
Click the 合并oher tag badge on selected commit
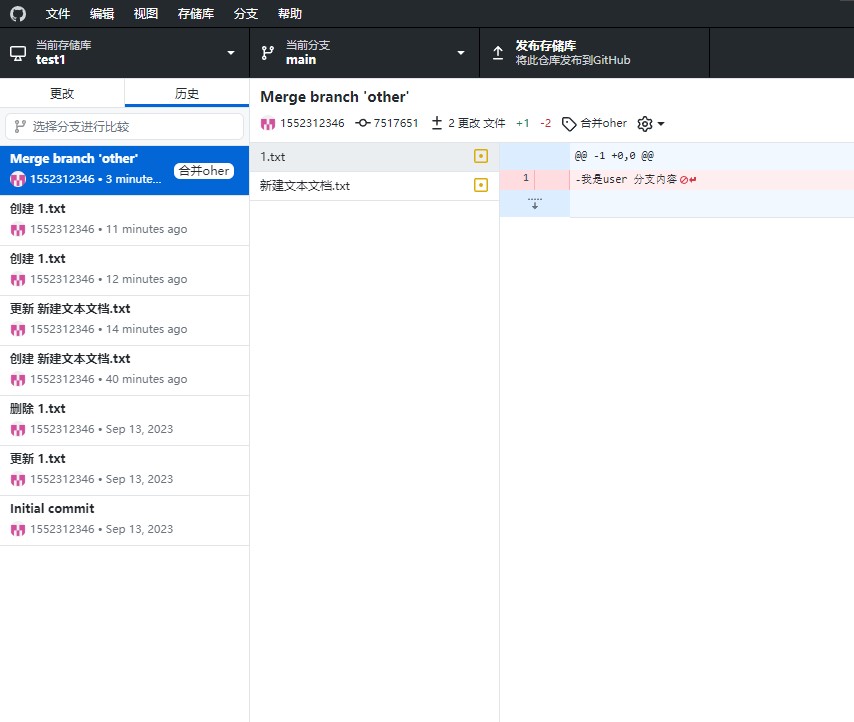(203, 171)
